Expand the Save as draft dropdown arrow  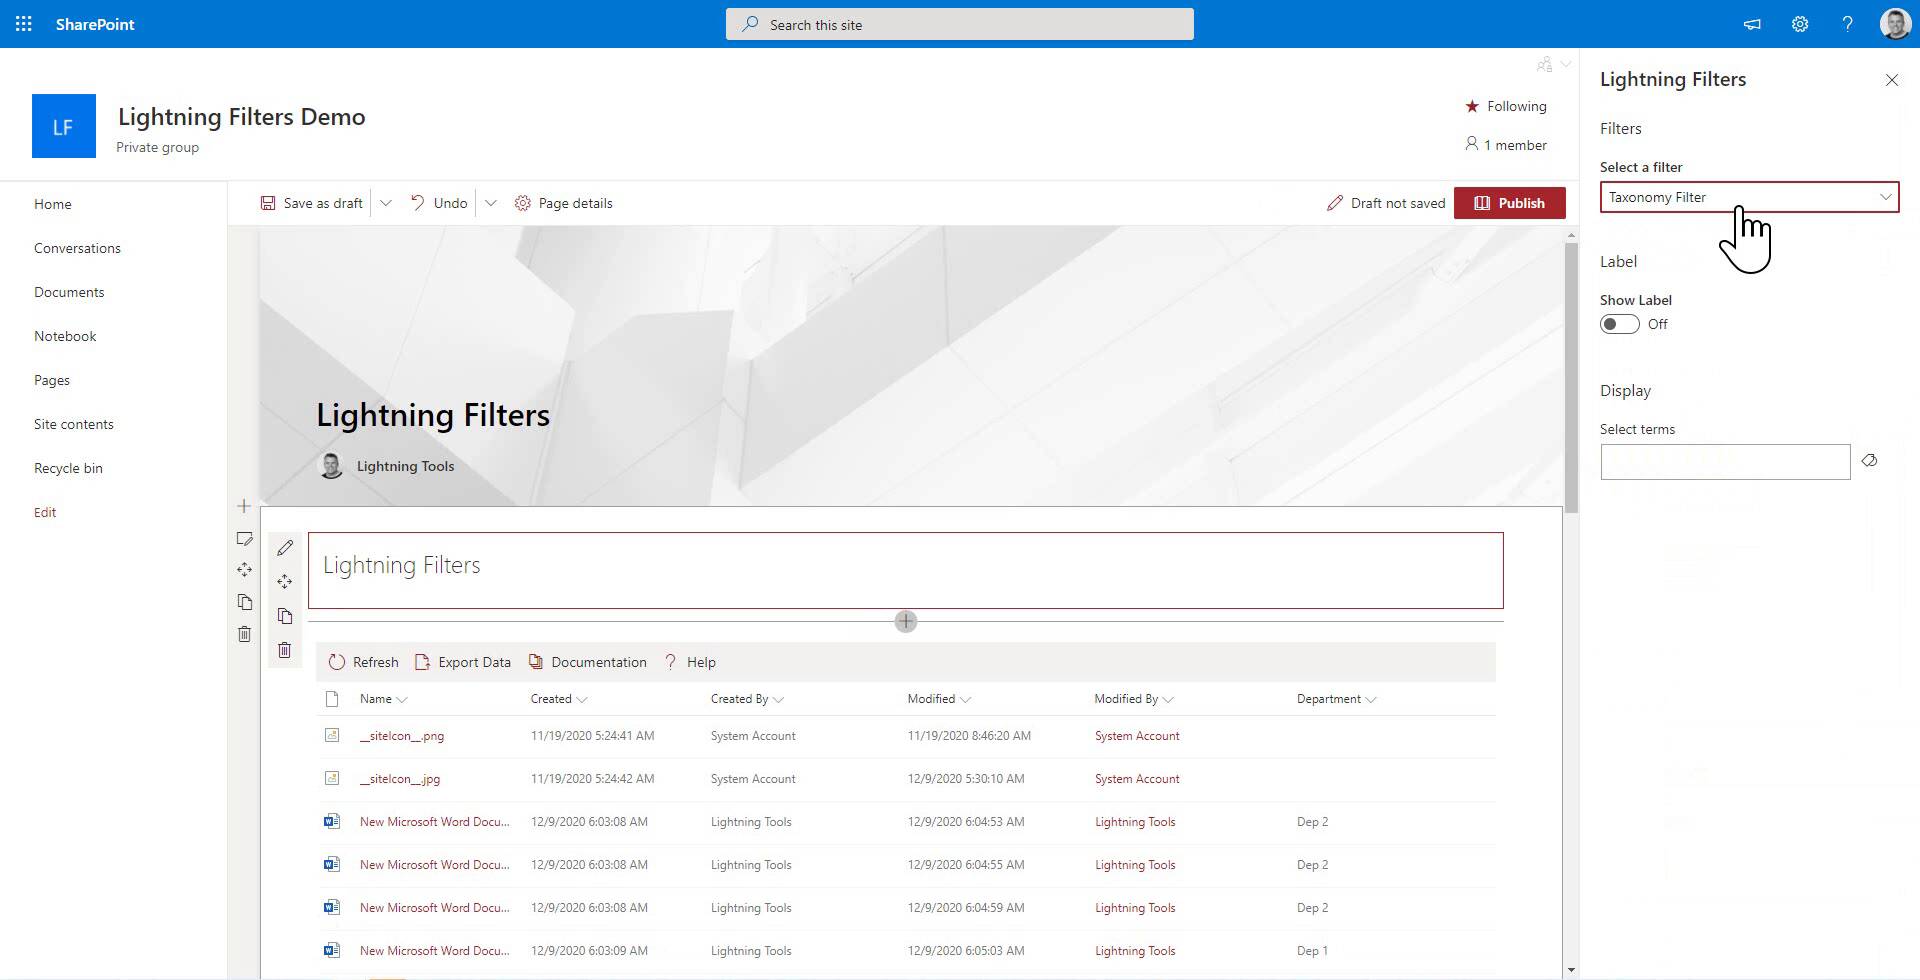(x=386, y=203)
